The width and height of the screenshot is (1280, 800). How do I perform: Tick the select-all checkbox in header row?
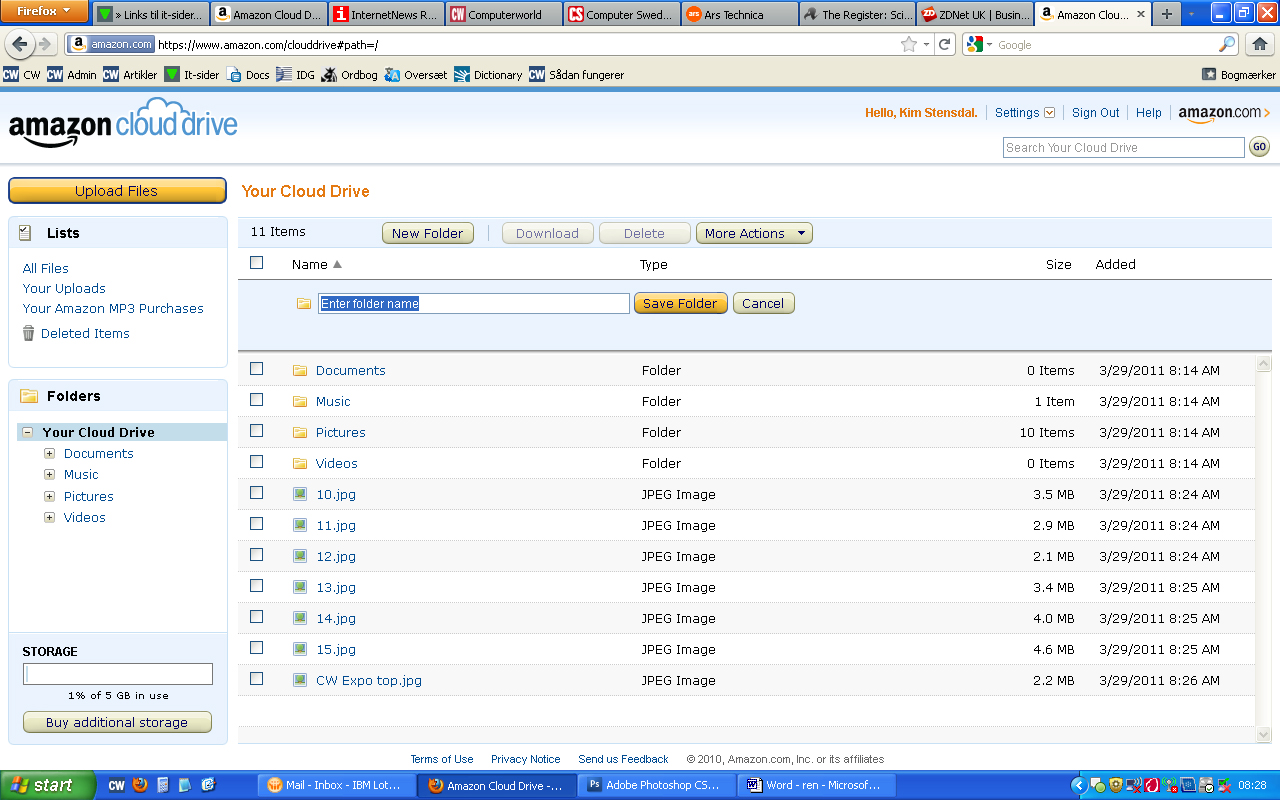coord(257,263)
